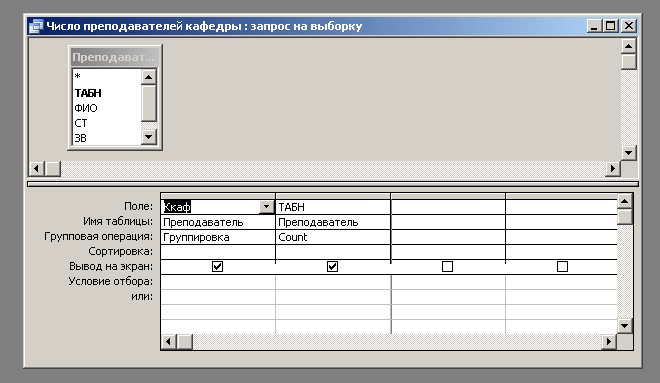The image size is (660, 383).
Task: Click field list scroll up arrow
Action: point(149,77)
